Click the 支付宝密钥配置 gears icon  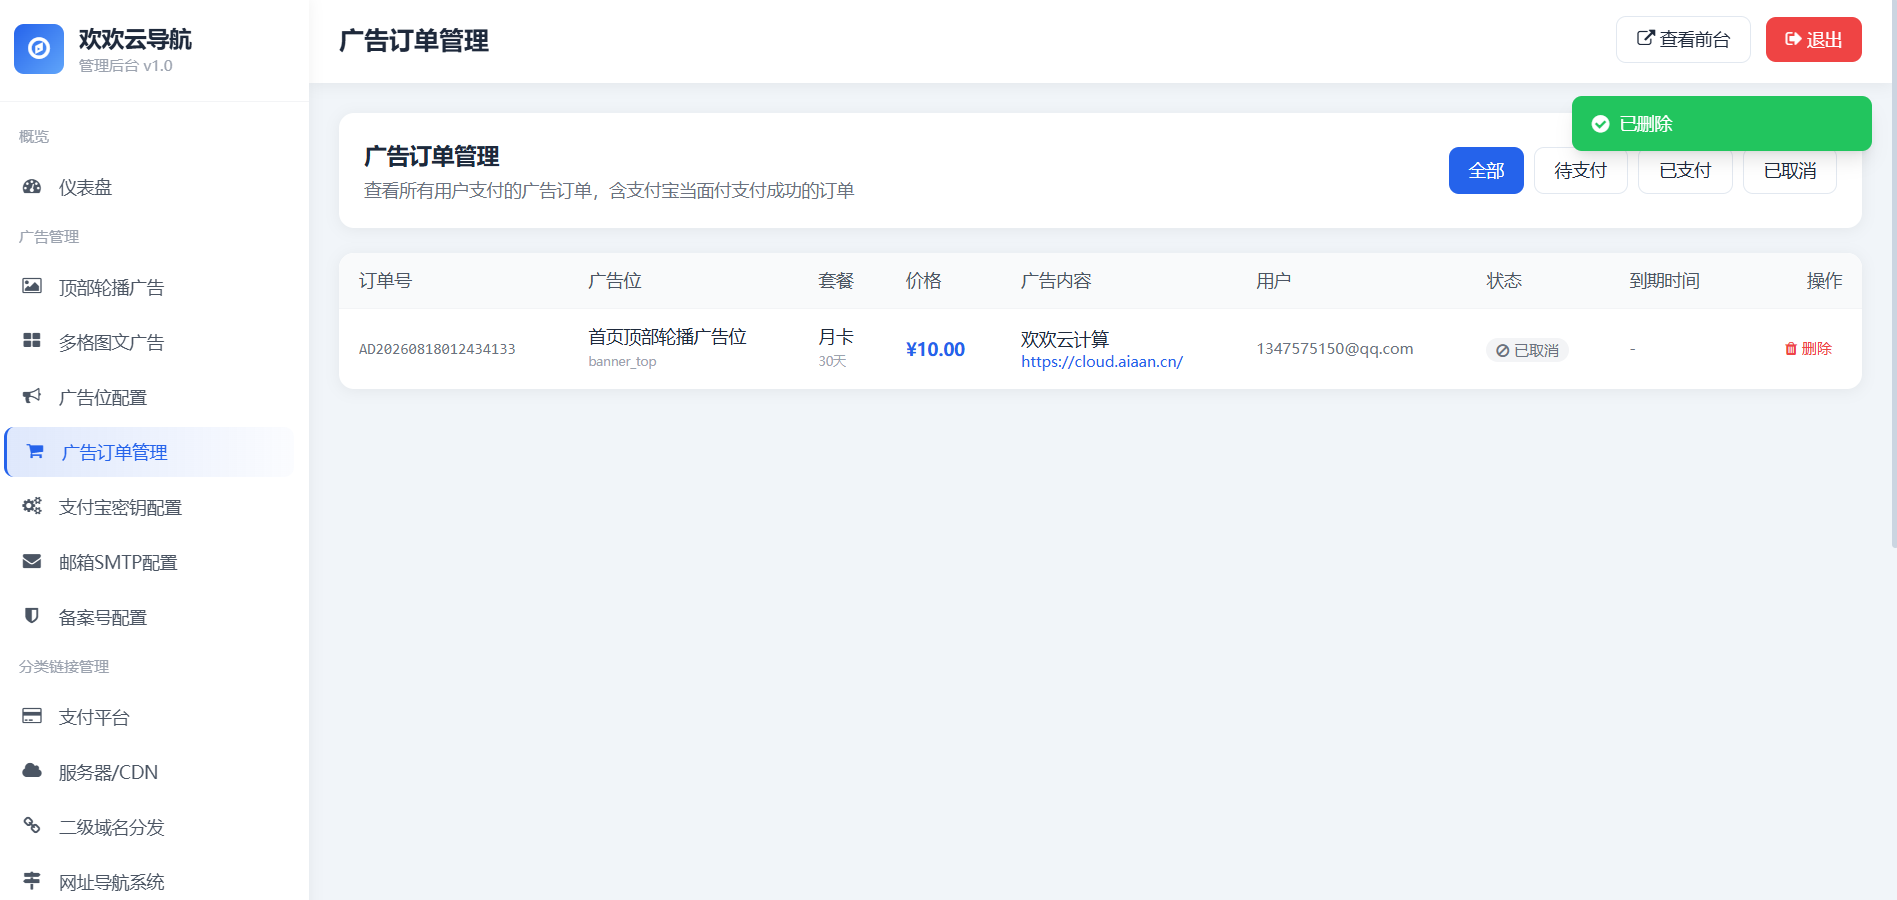pos(32,507)
